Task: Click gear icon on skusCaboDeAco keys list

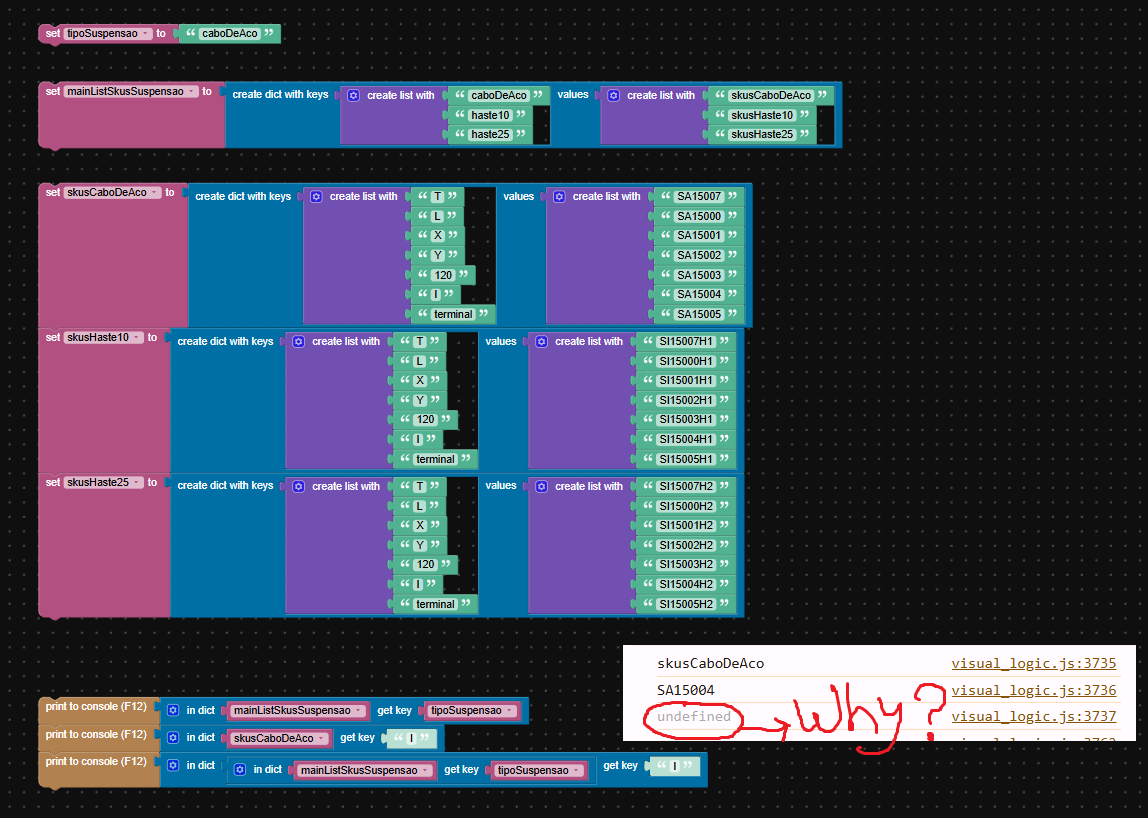Action: 316,197
